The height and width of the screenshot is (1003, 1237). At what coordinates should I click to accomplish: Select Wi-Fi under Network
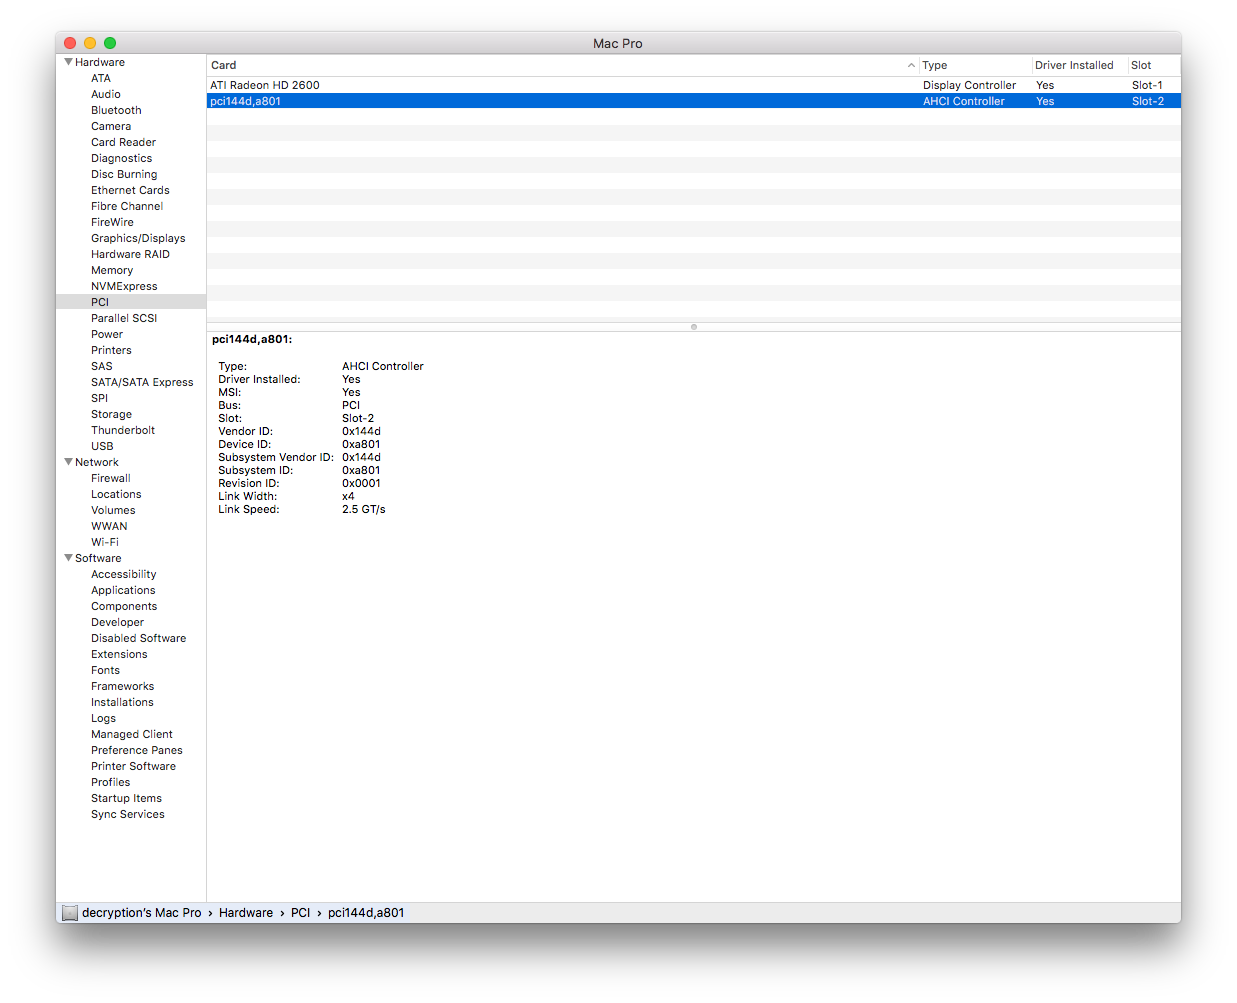pyautogui.click(x=105, y=542)
